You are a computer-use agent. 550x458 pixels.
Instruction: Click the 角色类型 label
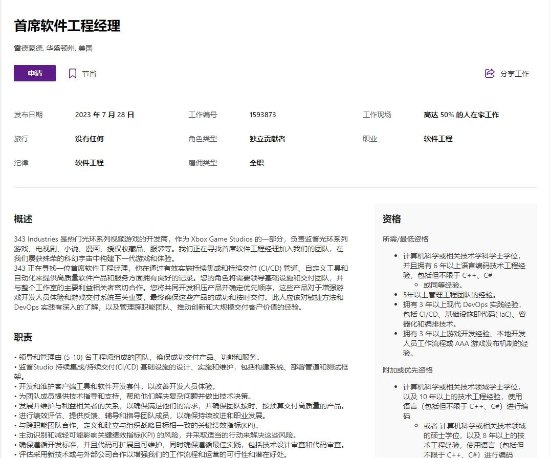[x=202, y=139]
